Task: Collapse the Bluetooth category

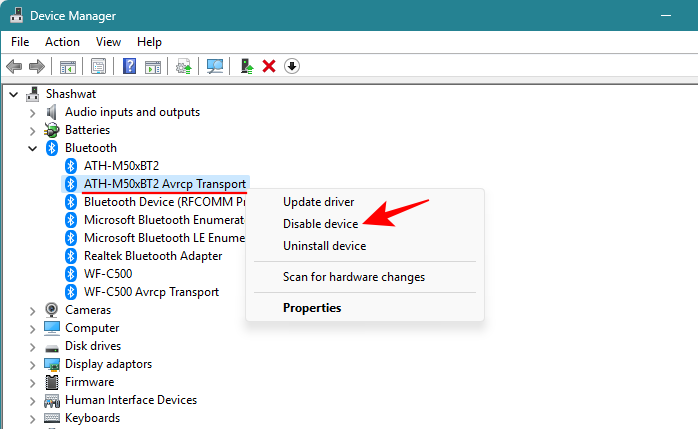Action: 32,149
